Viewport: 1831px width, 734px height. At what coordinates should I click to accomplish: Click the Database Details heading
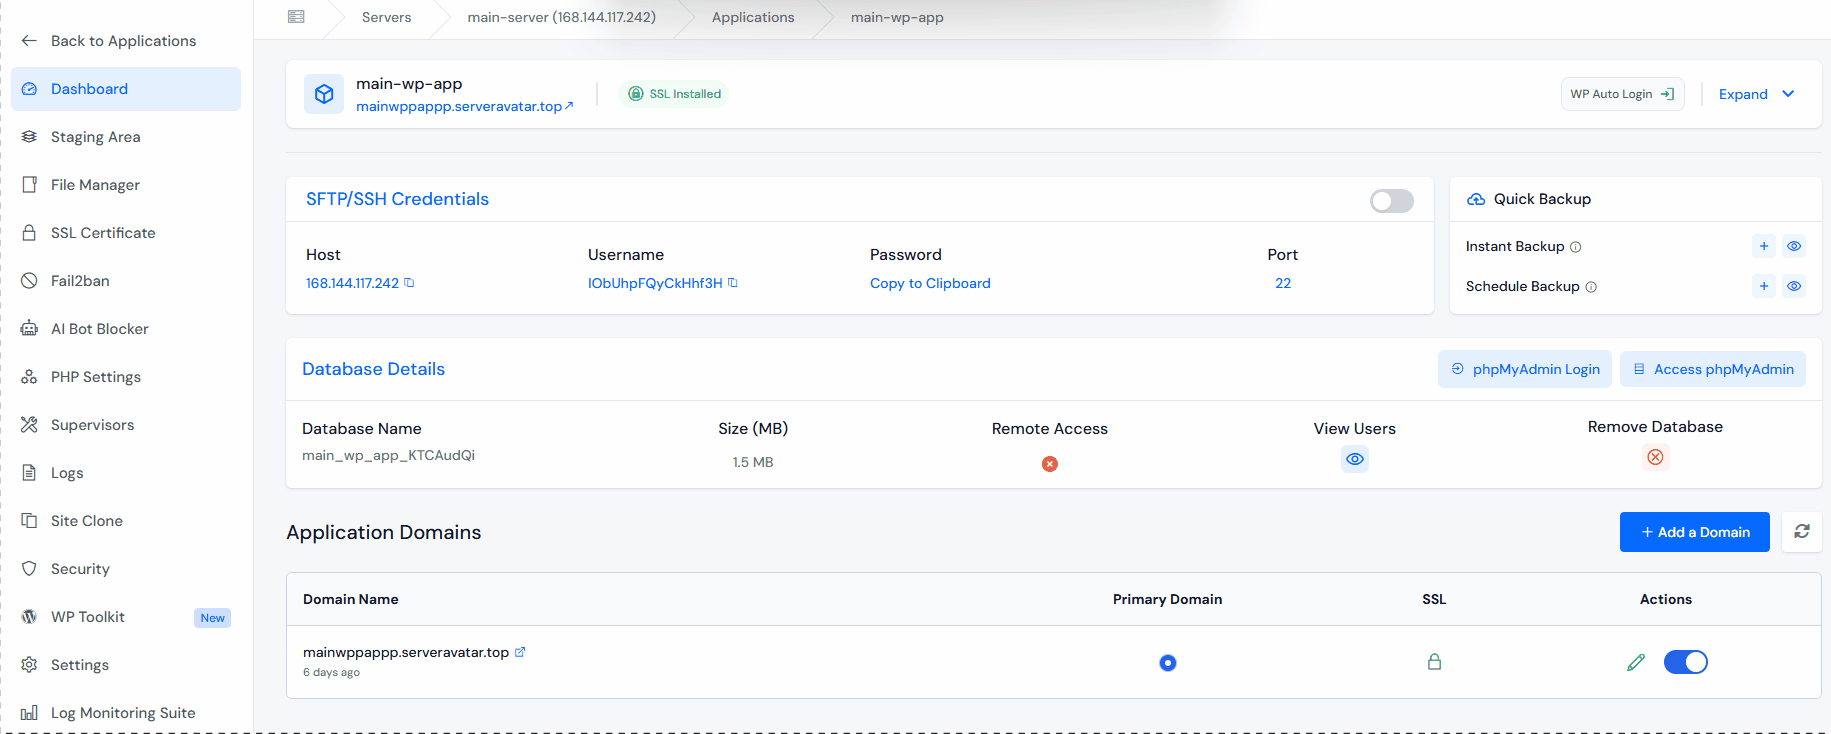click(373, 369)
